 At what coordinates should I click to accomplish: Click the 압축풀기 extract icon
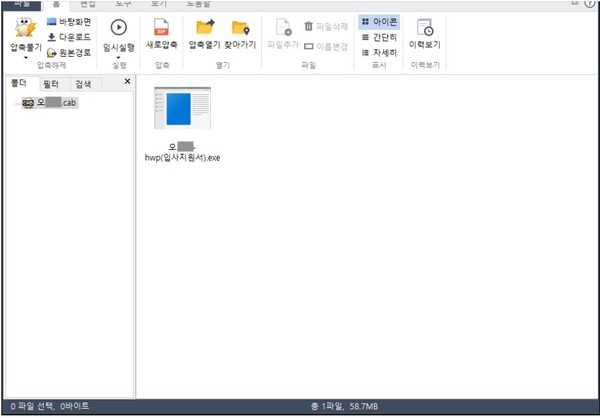[26, 28]
